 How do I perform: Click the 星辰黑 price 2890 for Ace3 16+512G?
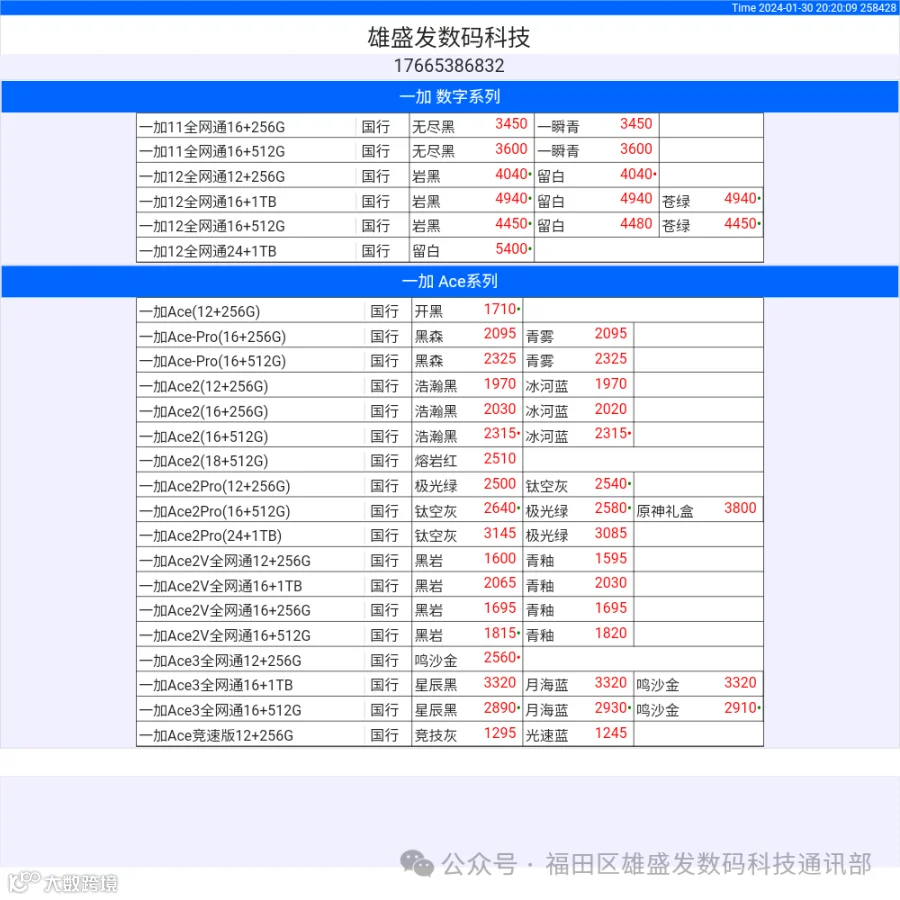click(x=502, y=708)
